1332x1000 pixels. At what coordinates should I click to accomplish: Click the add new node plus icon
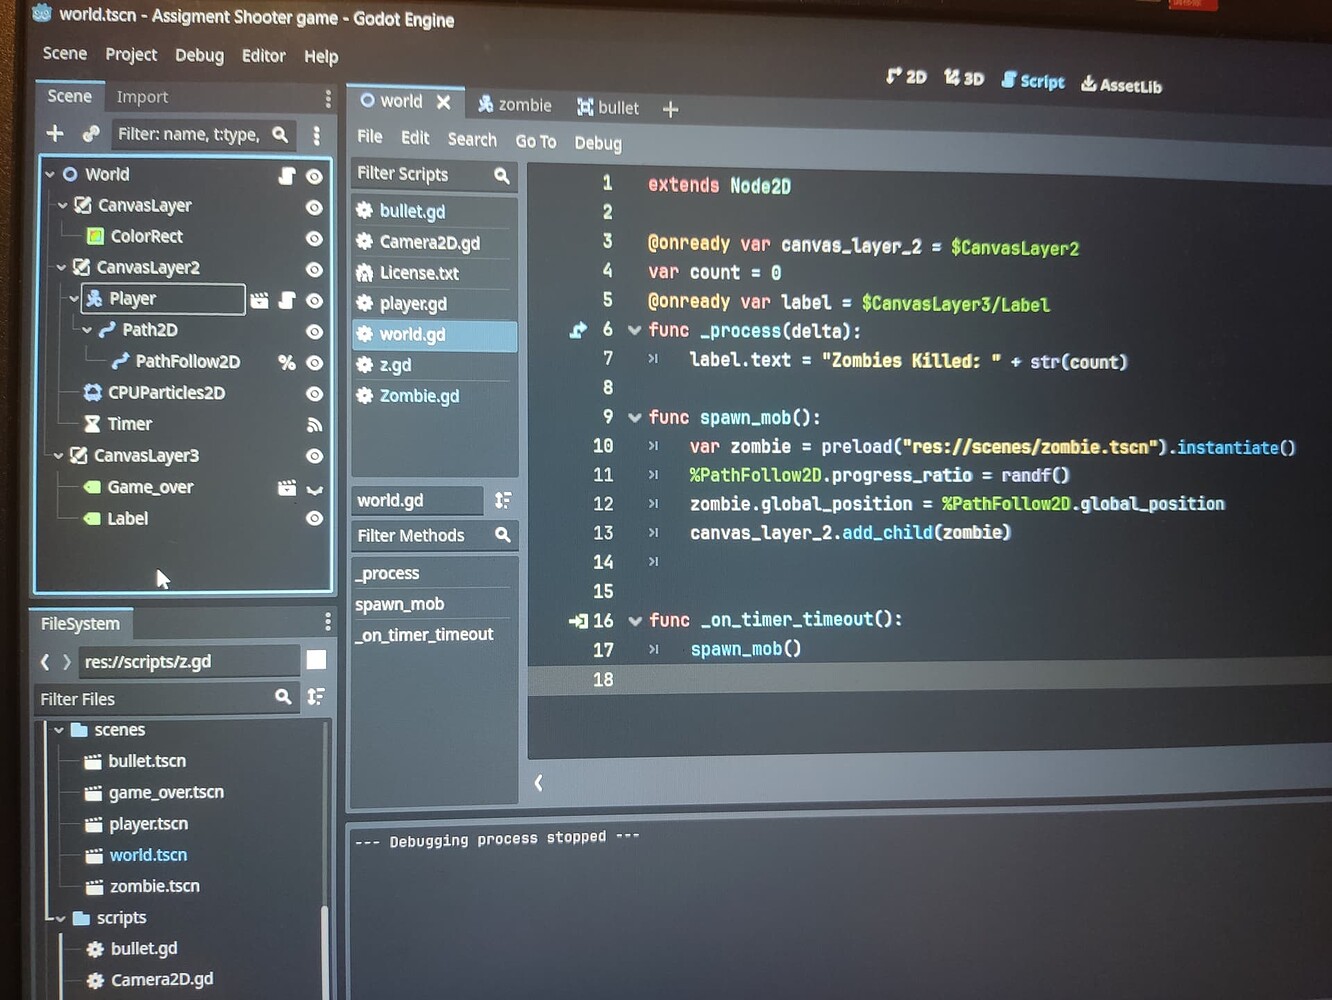(x=55, y=133)
